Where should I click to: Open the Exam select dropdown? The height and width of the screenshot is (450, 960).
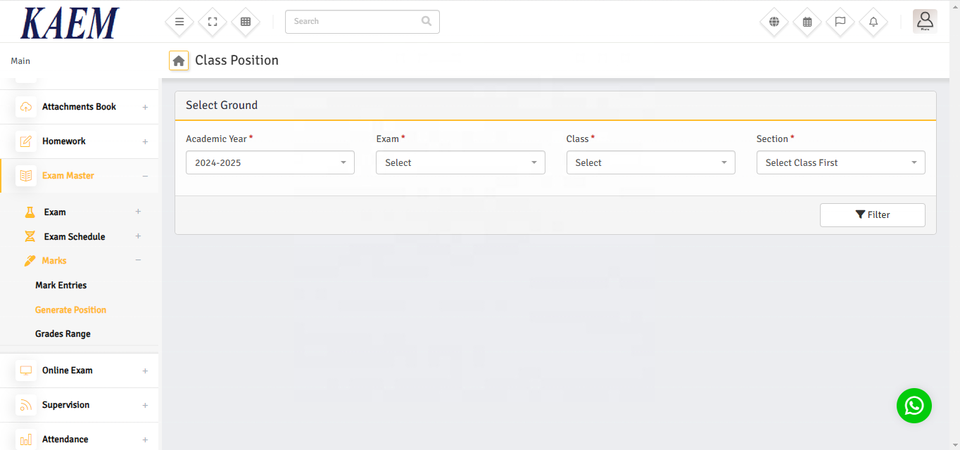(x=460, y=162)
